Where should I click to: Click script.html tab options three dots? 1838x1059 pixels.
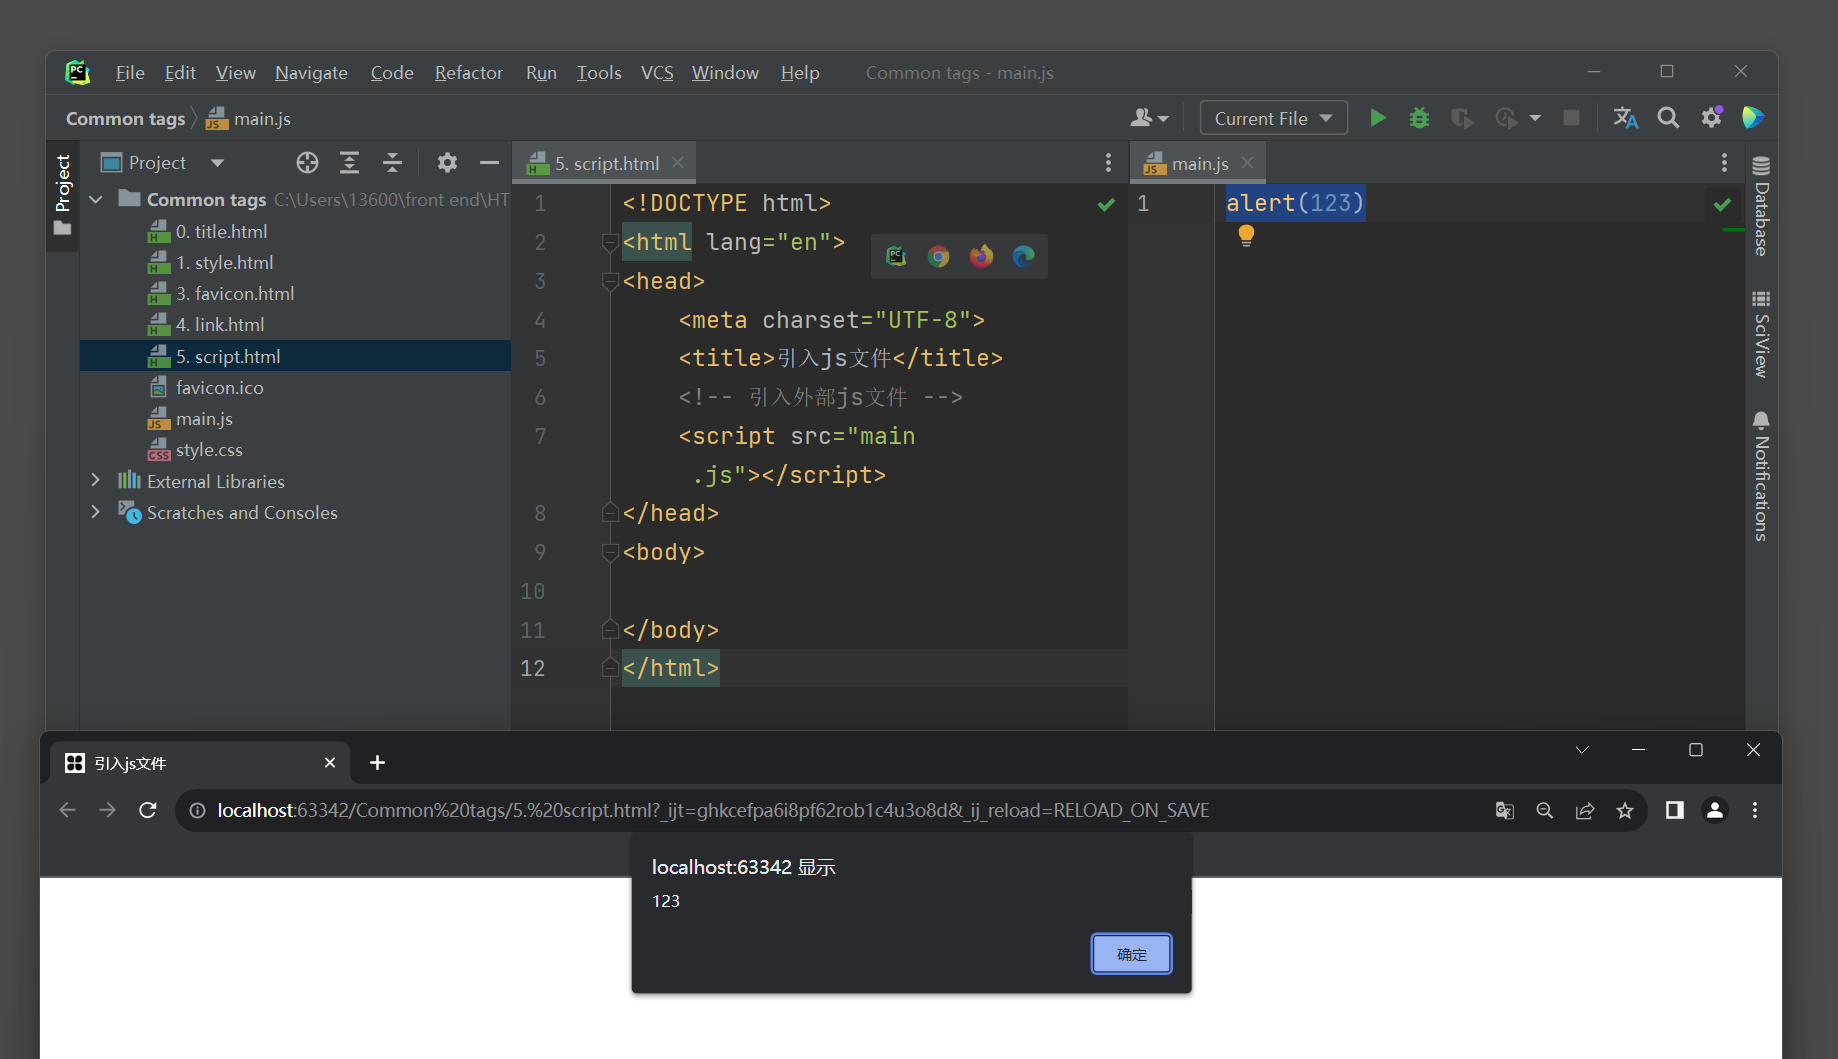pos(1108,163)
